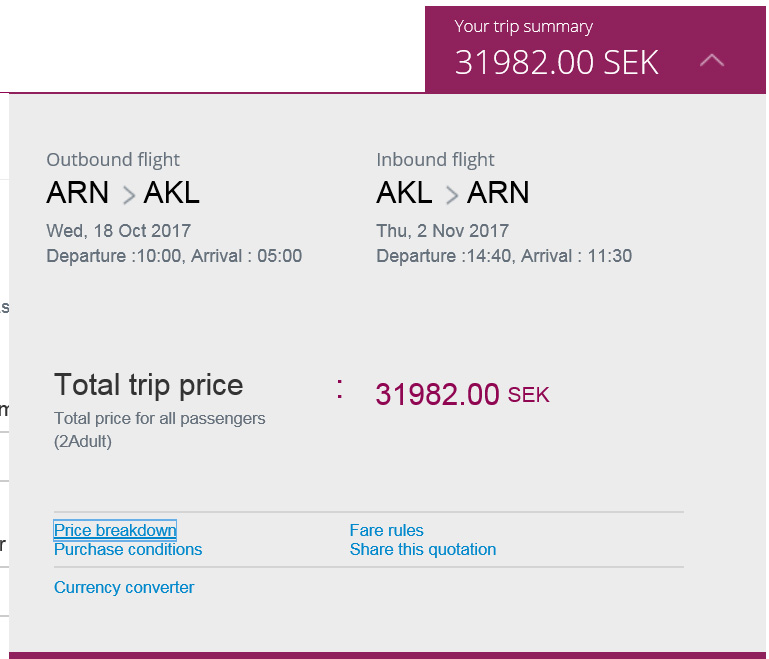Click the magenta 31982.00 SEK total amount
This screenshot has height=659, width=769.
[462, 395]
